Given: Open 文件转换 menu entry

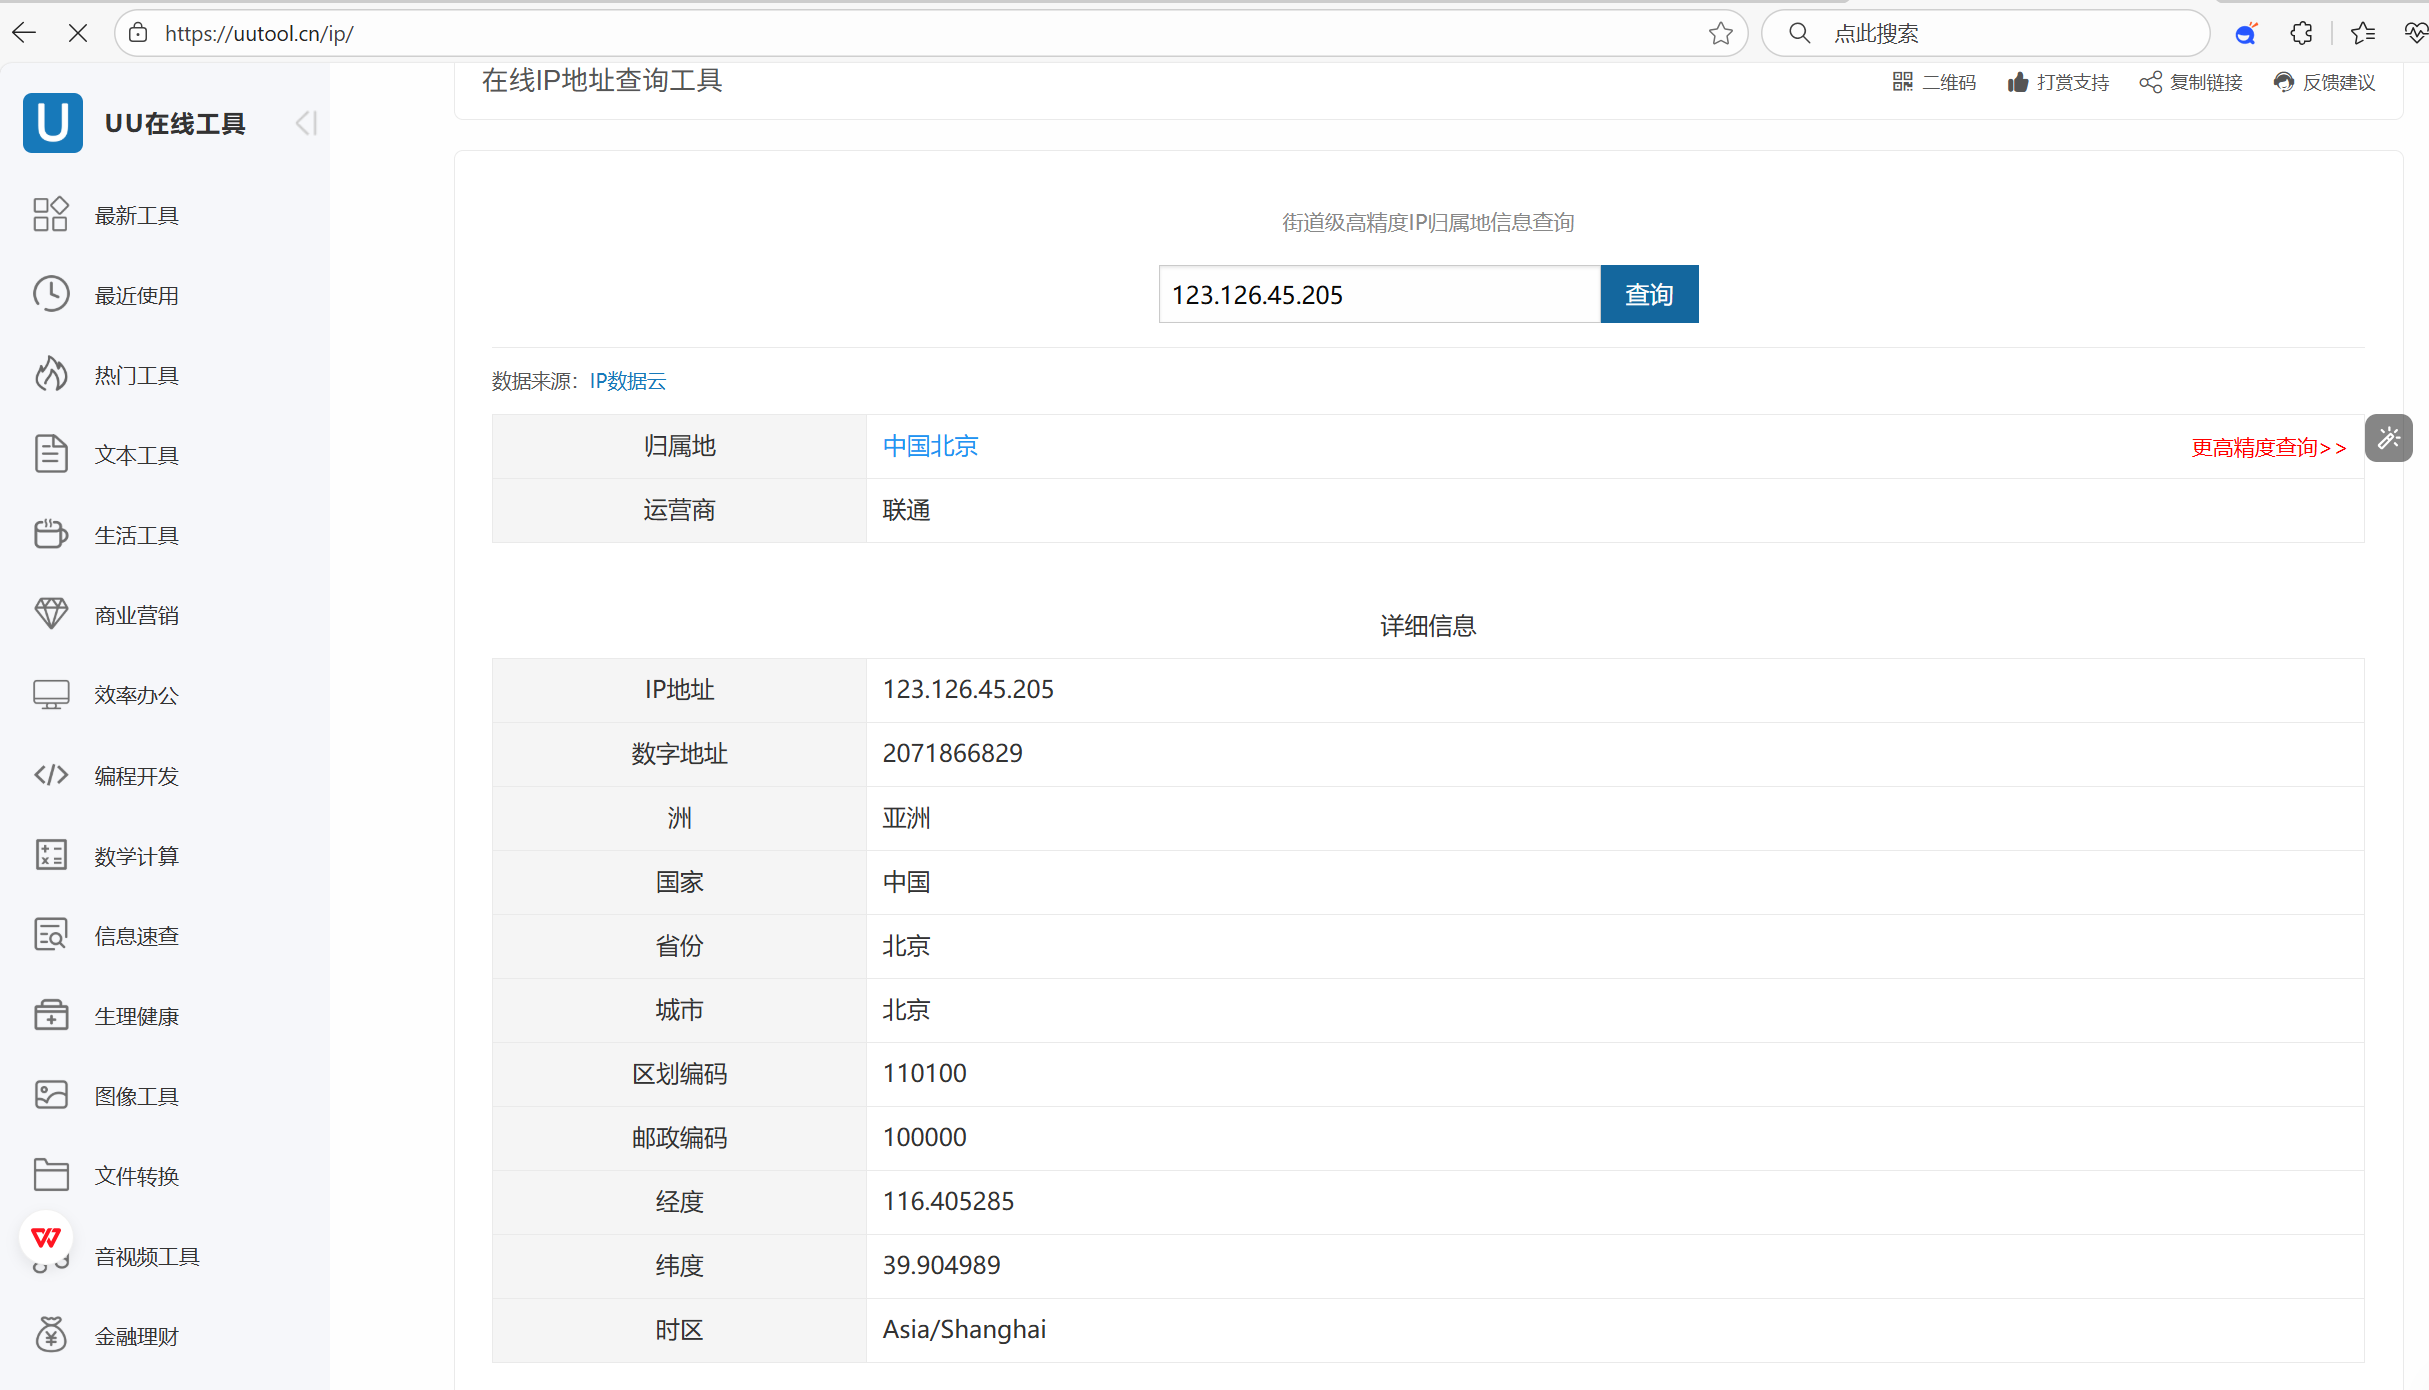Looking at the screenshot, I should (x=136, y=1176).
